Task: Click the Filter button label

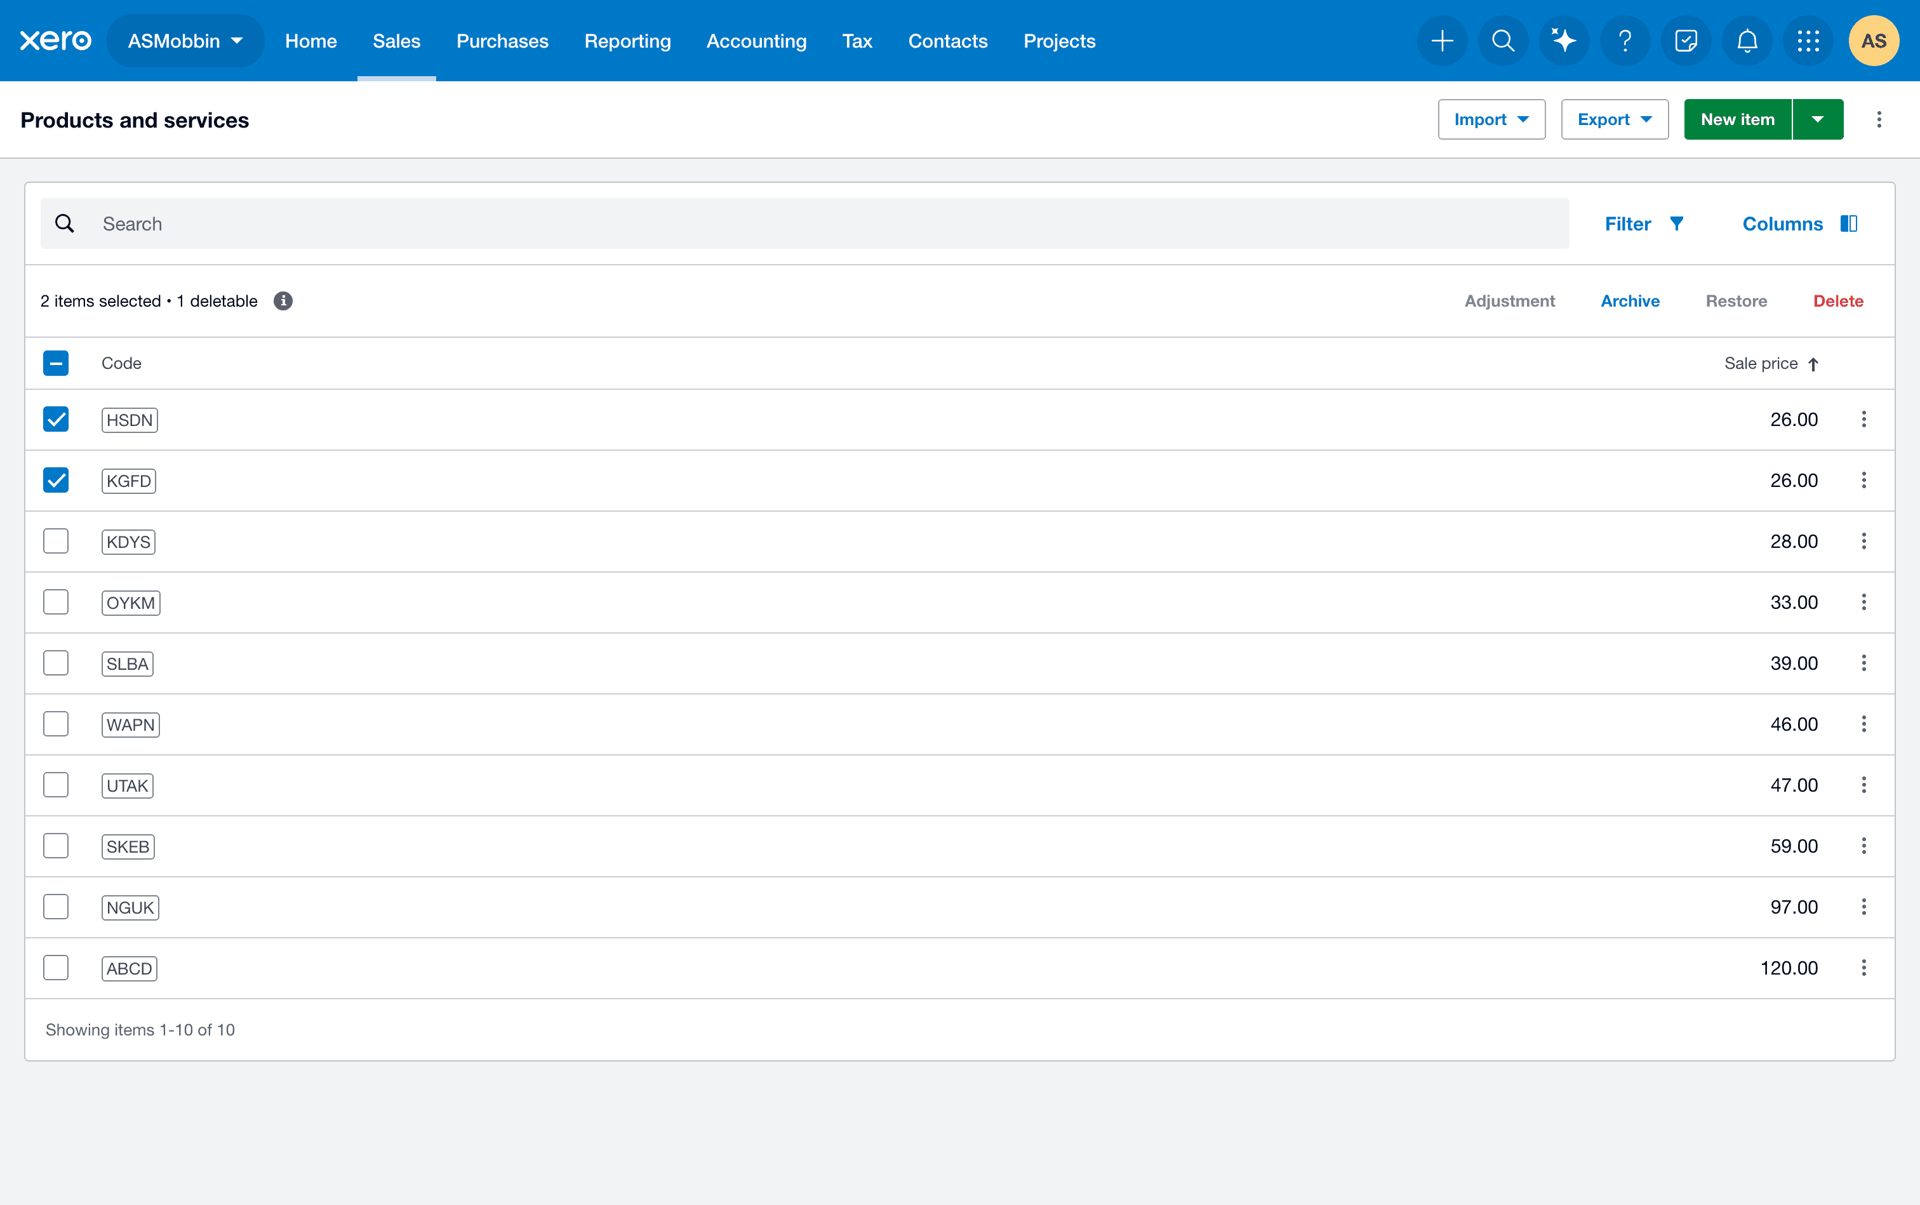Action: pyautogui.click(x=1627, y=224)
